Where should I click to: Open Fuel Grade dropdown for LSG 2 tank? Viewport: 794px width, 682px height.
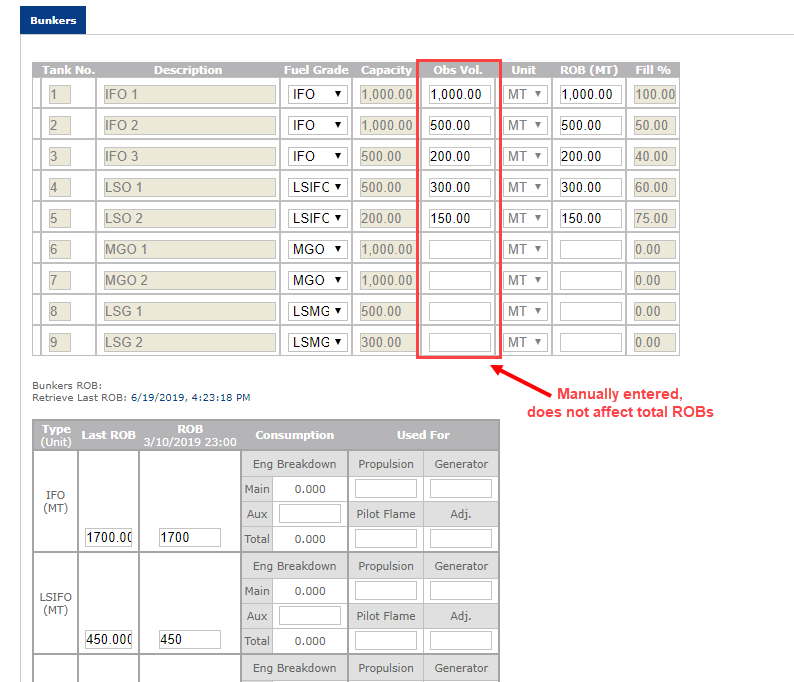[317, 342]
